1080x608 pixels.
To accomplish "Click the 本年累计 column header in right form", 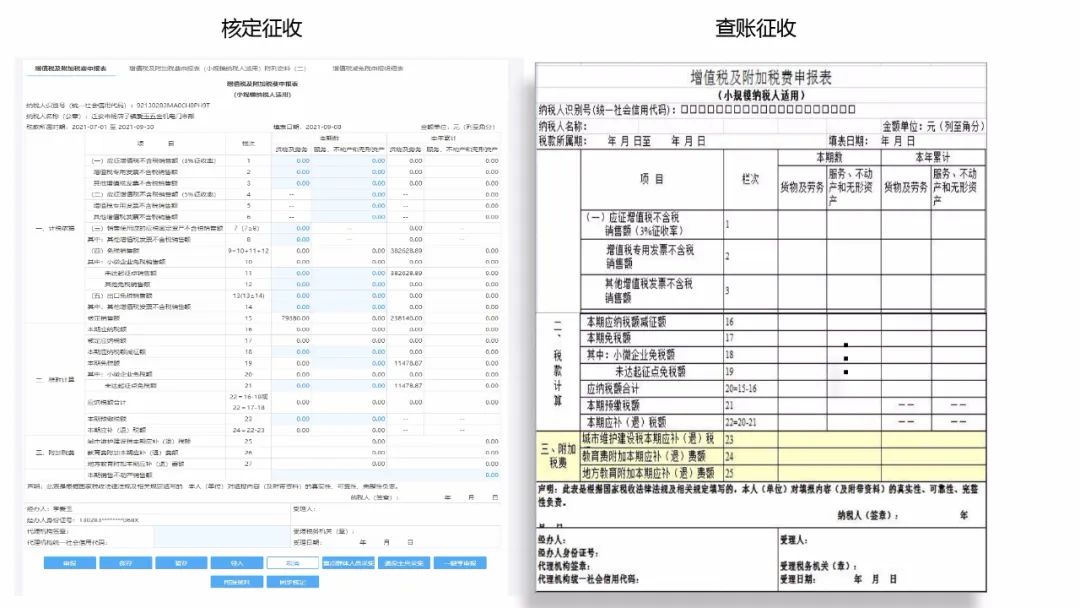I will pos(933,157).
